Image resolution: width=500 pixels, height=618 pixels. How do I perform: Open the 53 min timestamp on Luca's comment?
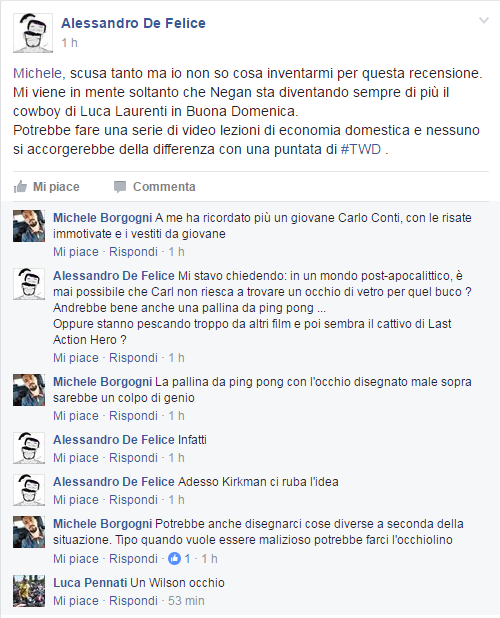186,601
